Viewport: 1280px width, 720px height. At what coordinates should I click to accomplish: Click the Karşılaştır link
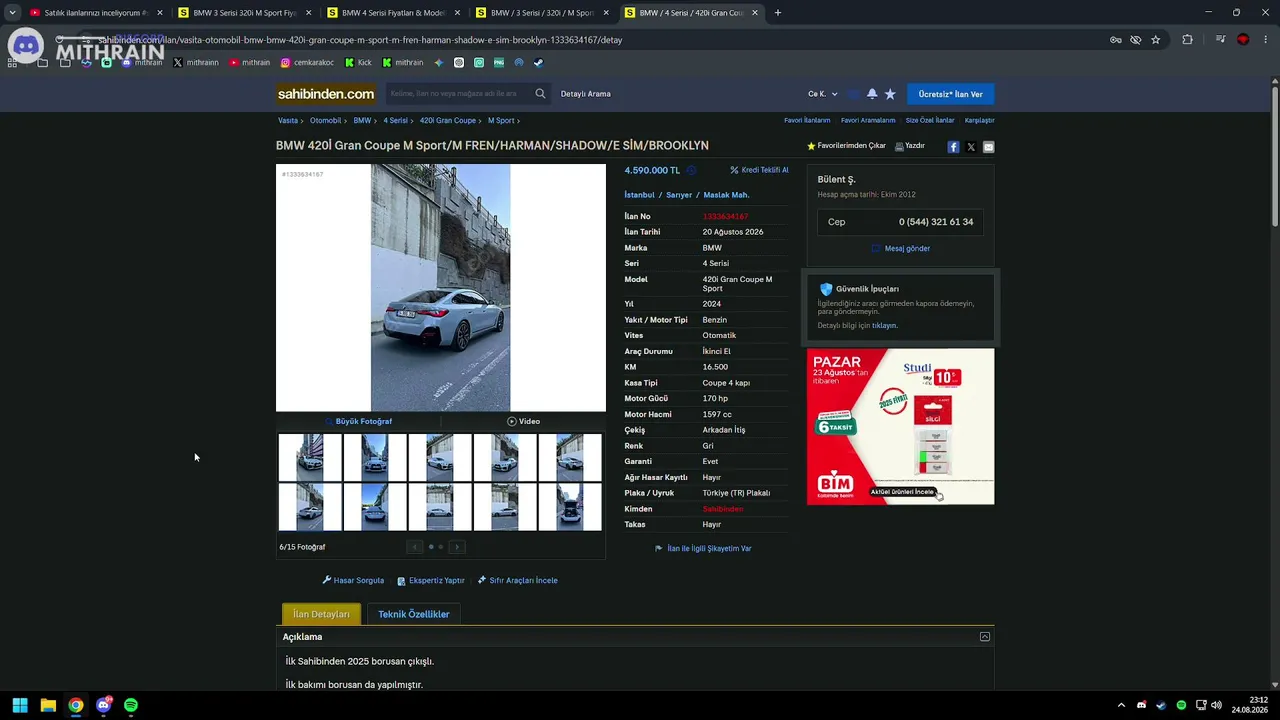point(979,120)
